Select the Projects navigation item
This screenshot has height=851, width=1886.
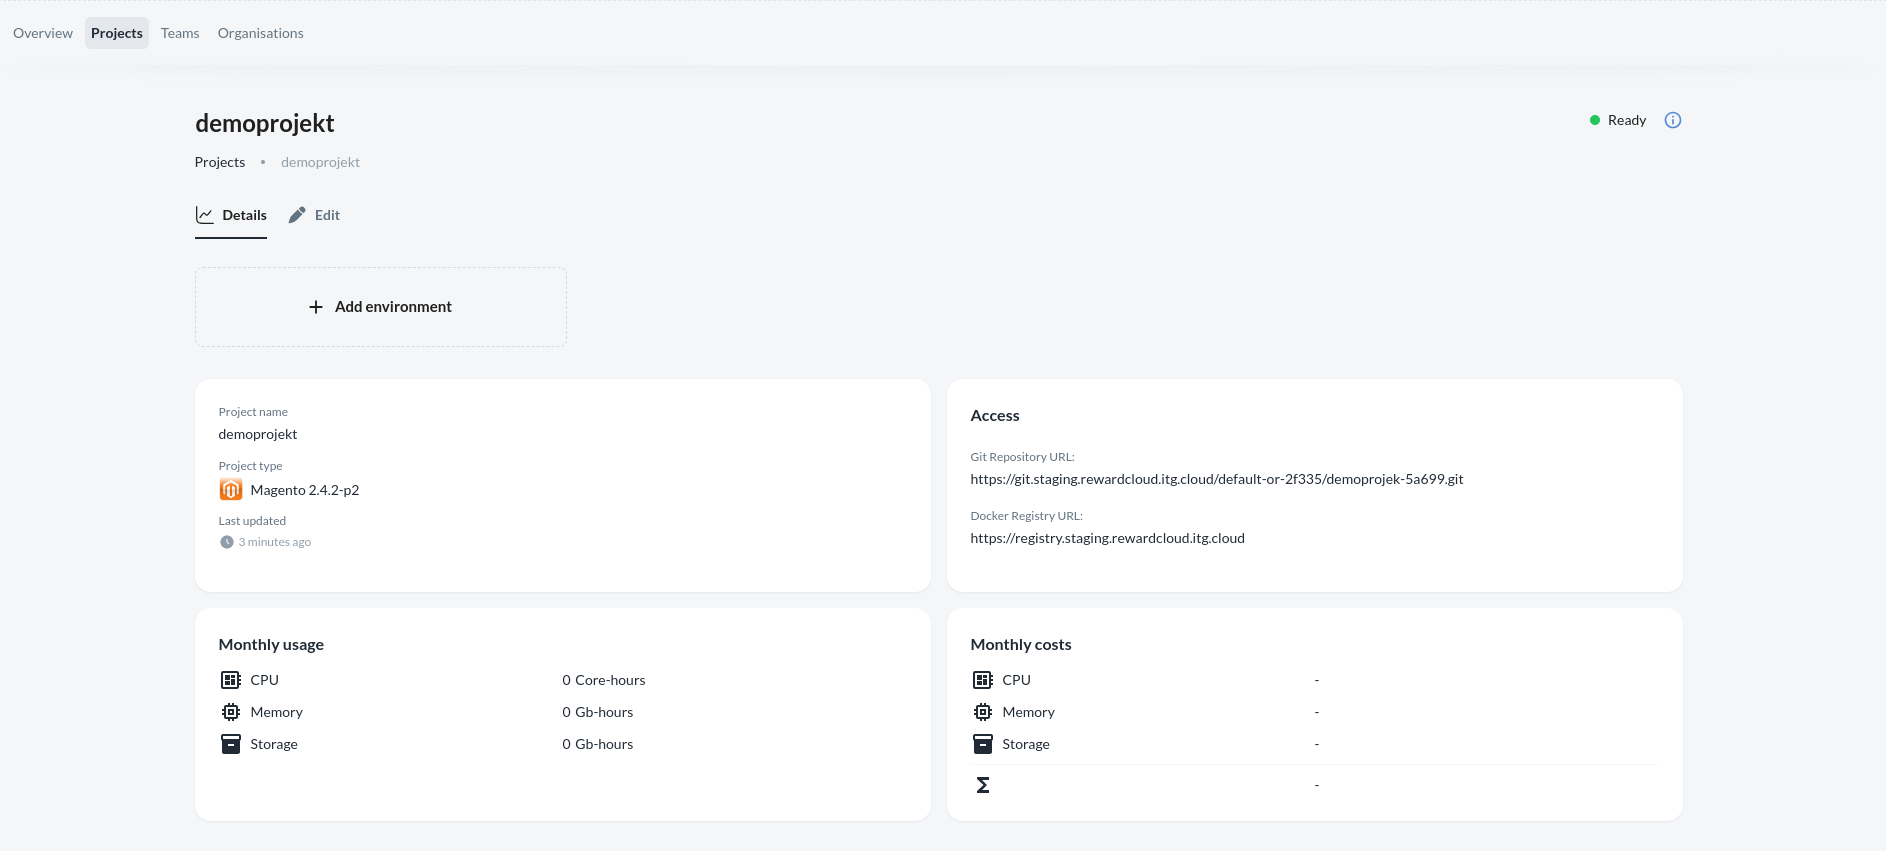pyautogui.click(x=117, y=33)
